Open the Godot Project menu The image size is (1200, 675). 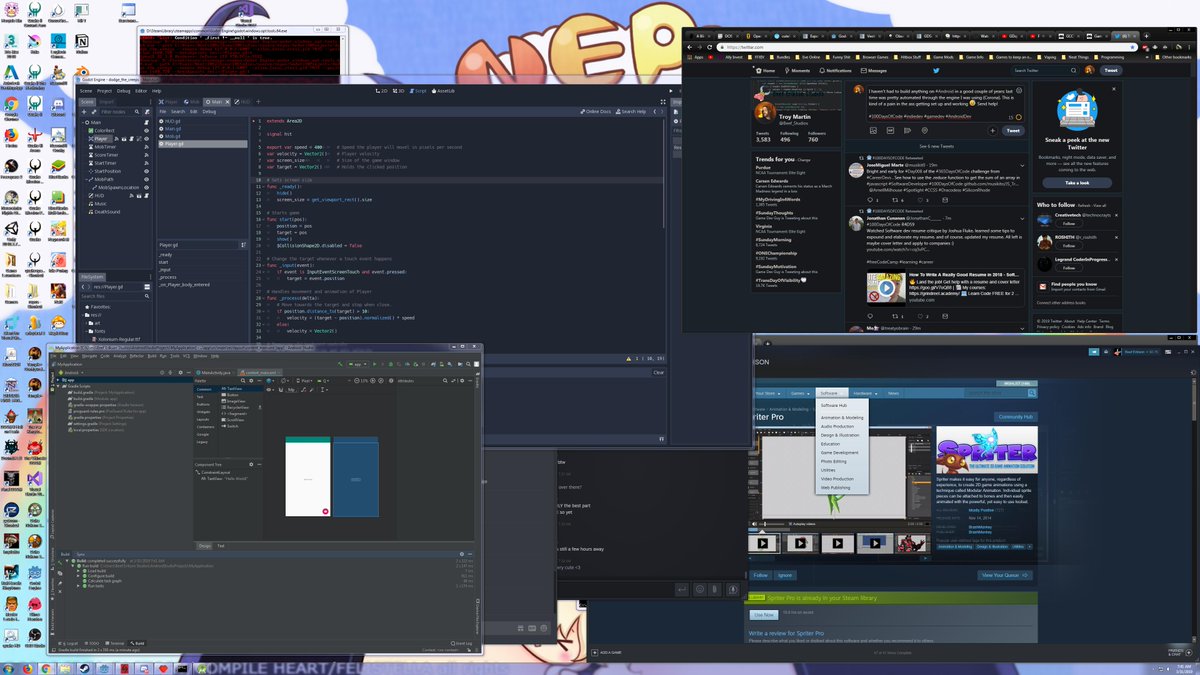[x=104, y=90]
